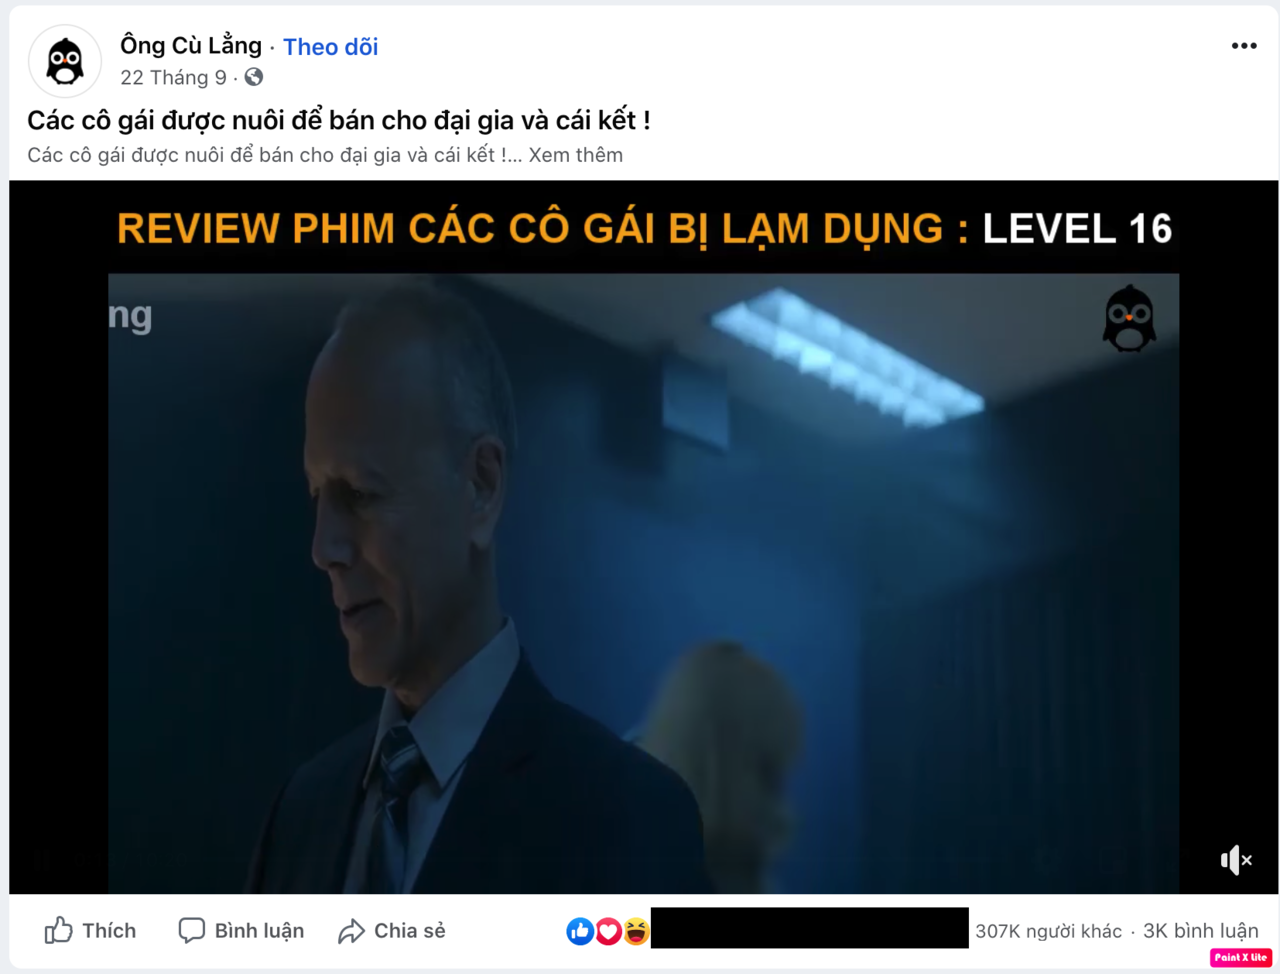Open comments via Bình luận button
Viewport: 1280px width, 974px height.
pos(241,931)
